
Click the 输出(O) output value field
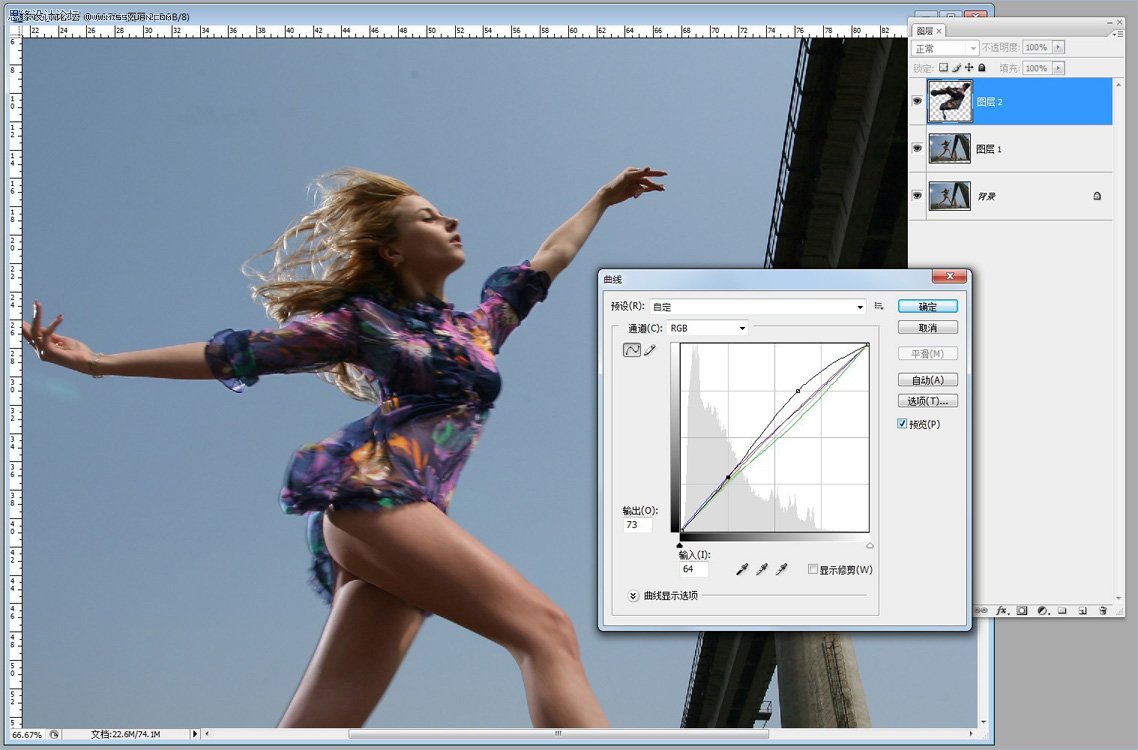pos(638,524)
